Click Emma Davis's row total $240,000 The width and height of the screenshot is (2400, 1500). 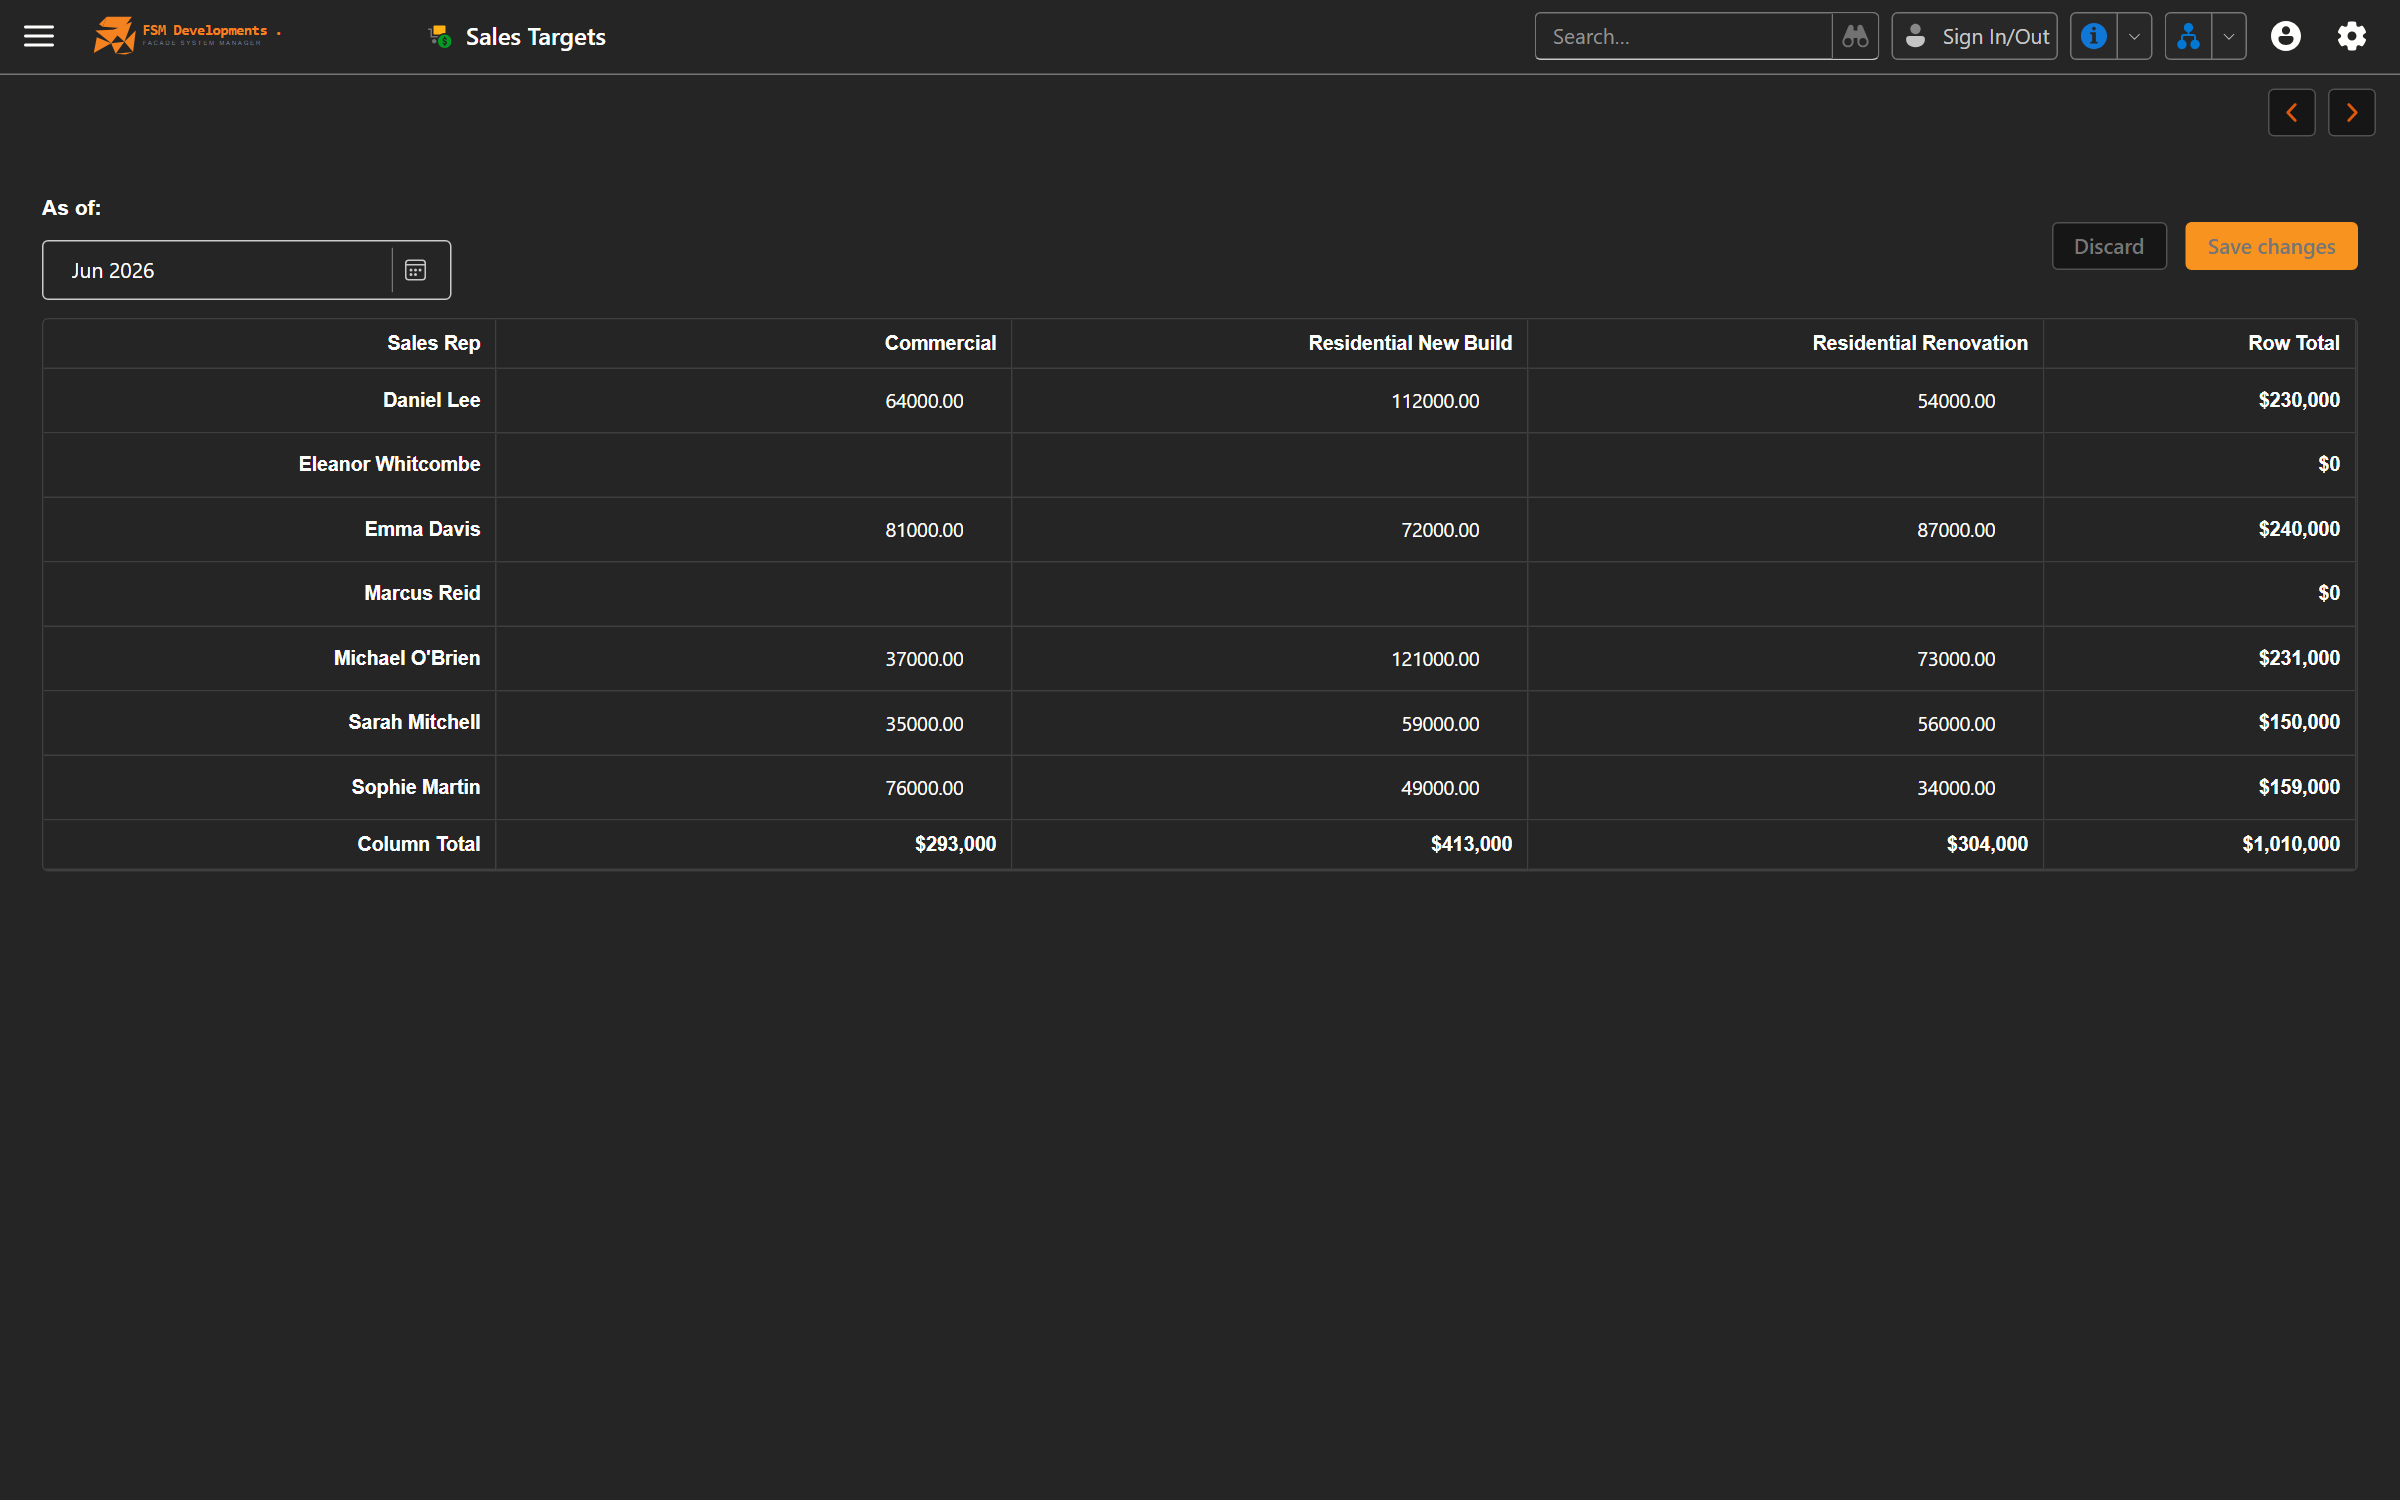click(2299, 529)
